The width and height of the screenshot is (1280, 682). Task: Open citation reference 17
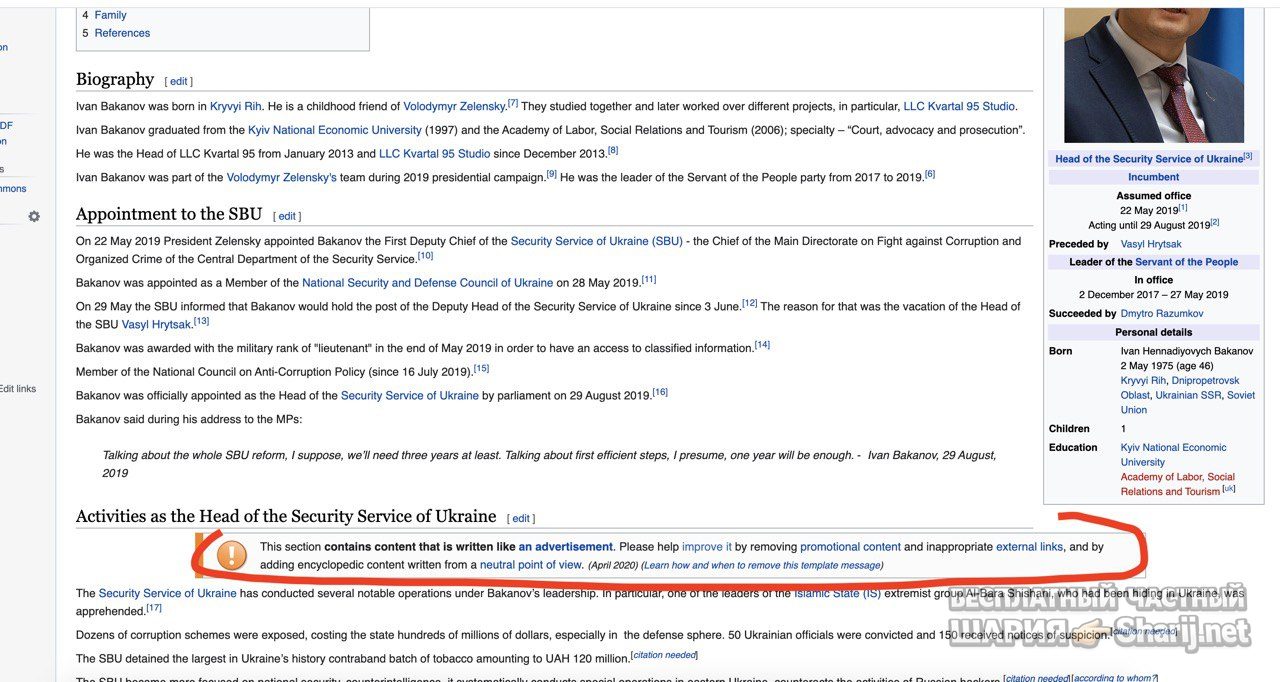click(x=154, y=608)
